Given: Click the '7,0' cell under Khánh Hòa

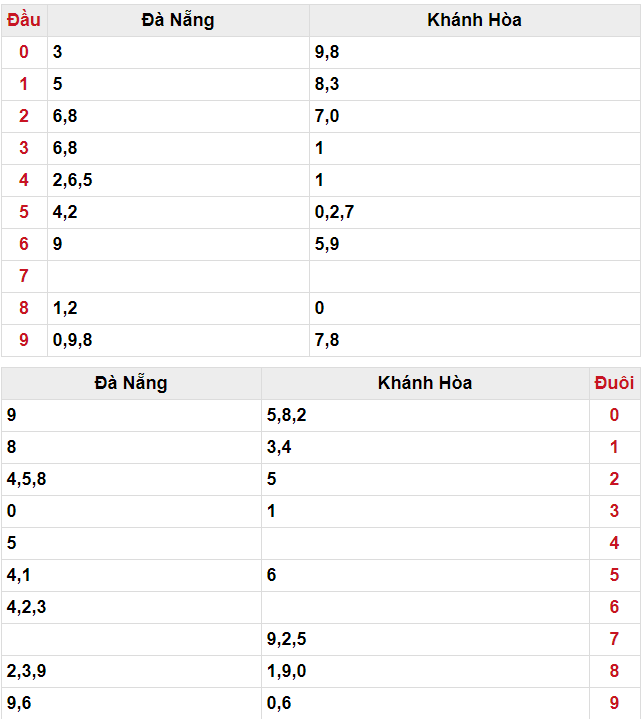Looking at the screenshot, I should tap(327, 117).
